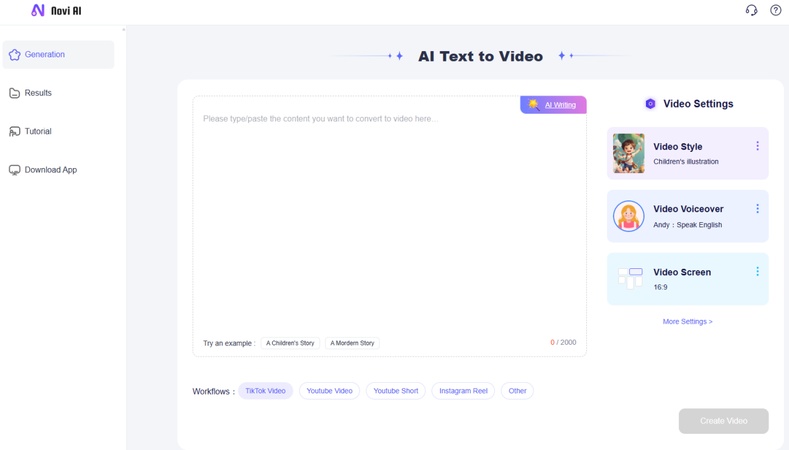Click the Children's illustration style thumbnail

(629, 153)
